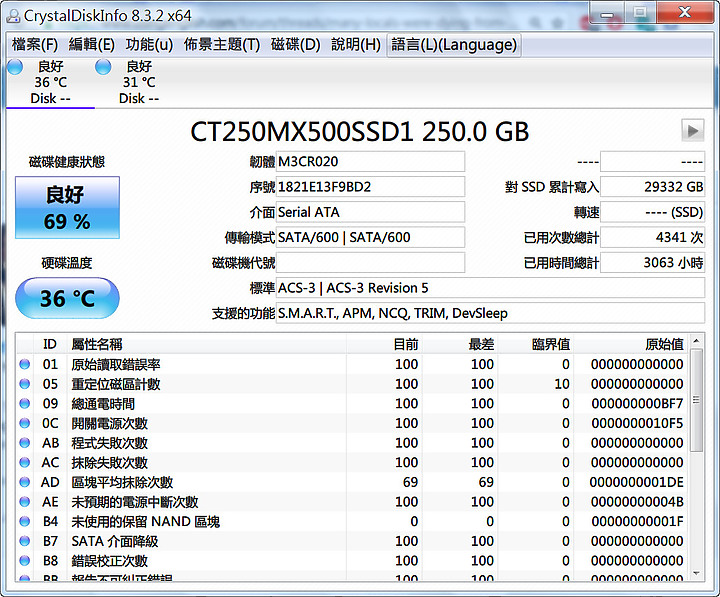Click the status dot of attribute 0C
Screen dimensions: 720x597
coord(25,423)
